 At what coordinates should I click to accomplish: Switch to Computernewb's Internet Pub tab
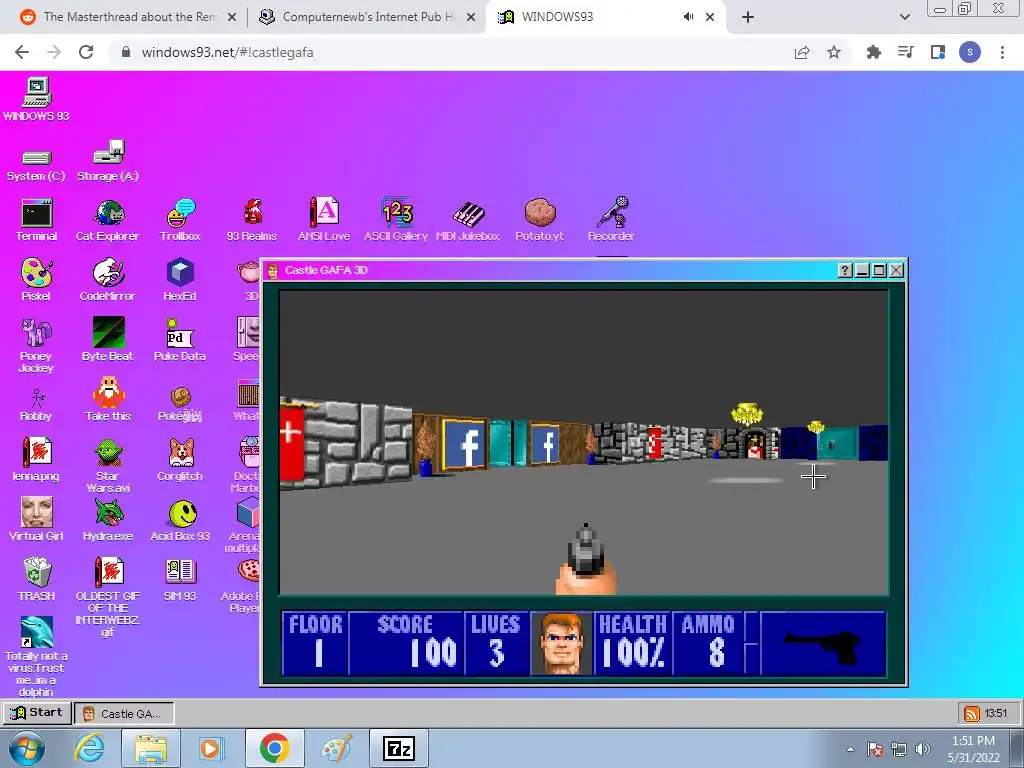(368, 17)
